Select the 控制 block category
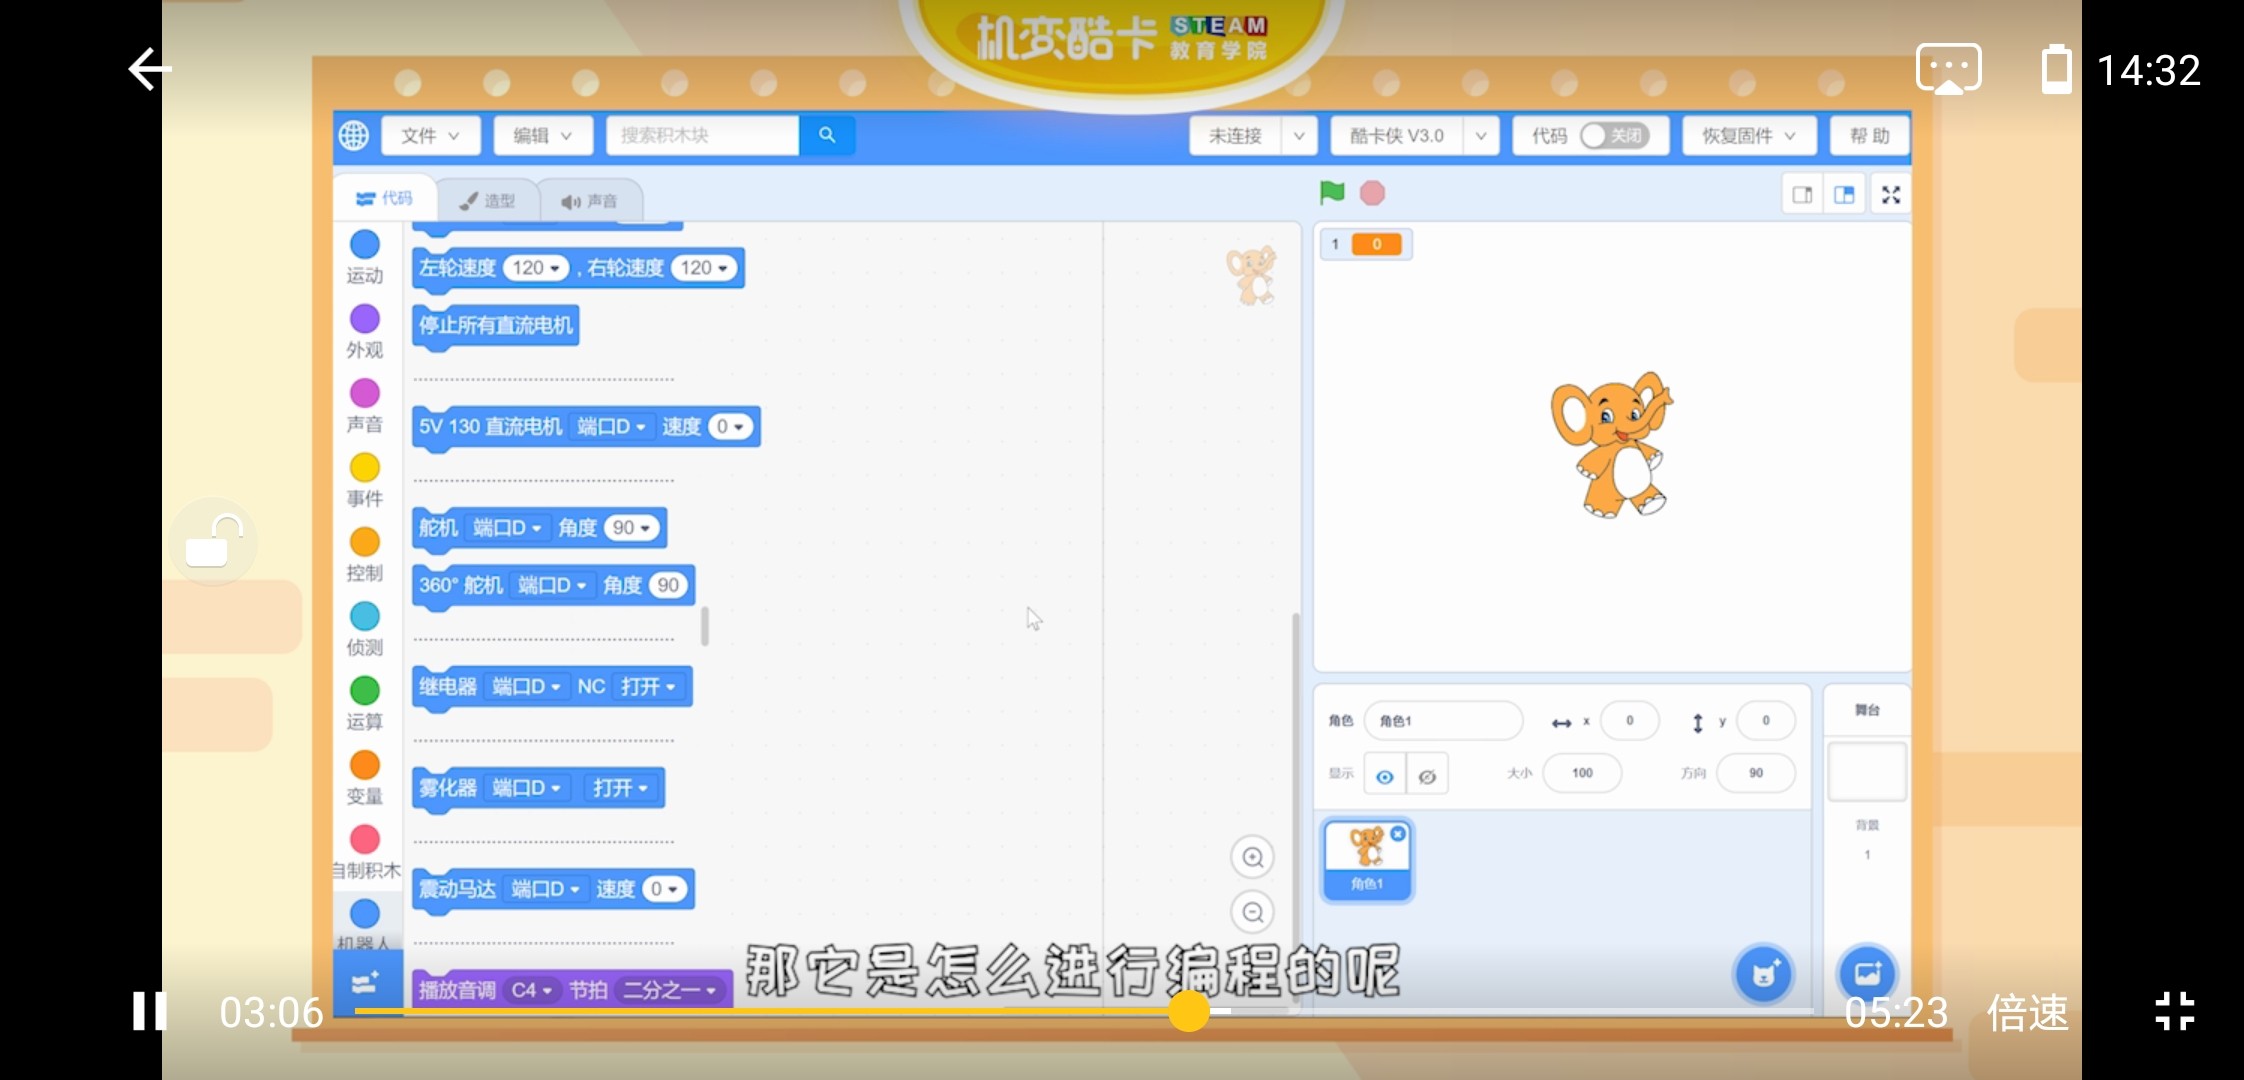The width and height of the screenshot is (2244, 1080). point(365,554)
